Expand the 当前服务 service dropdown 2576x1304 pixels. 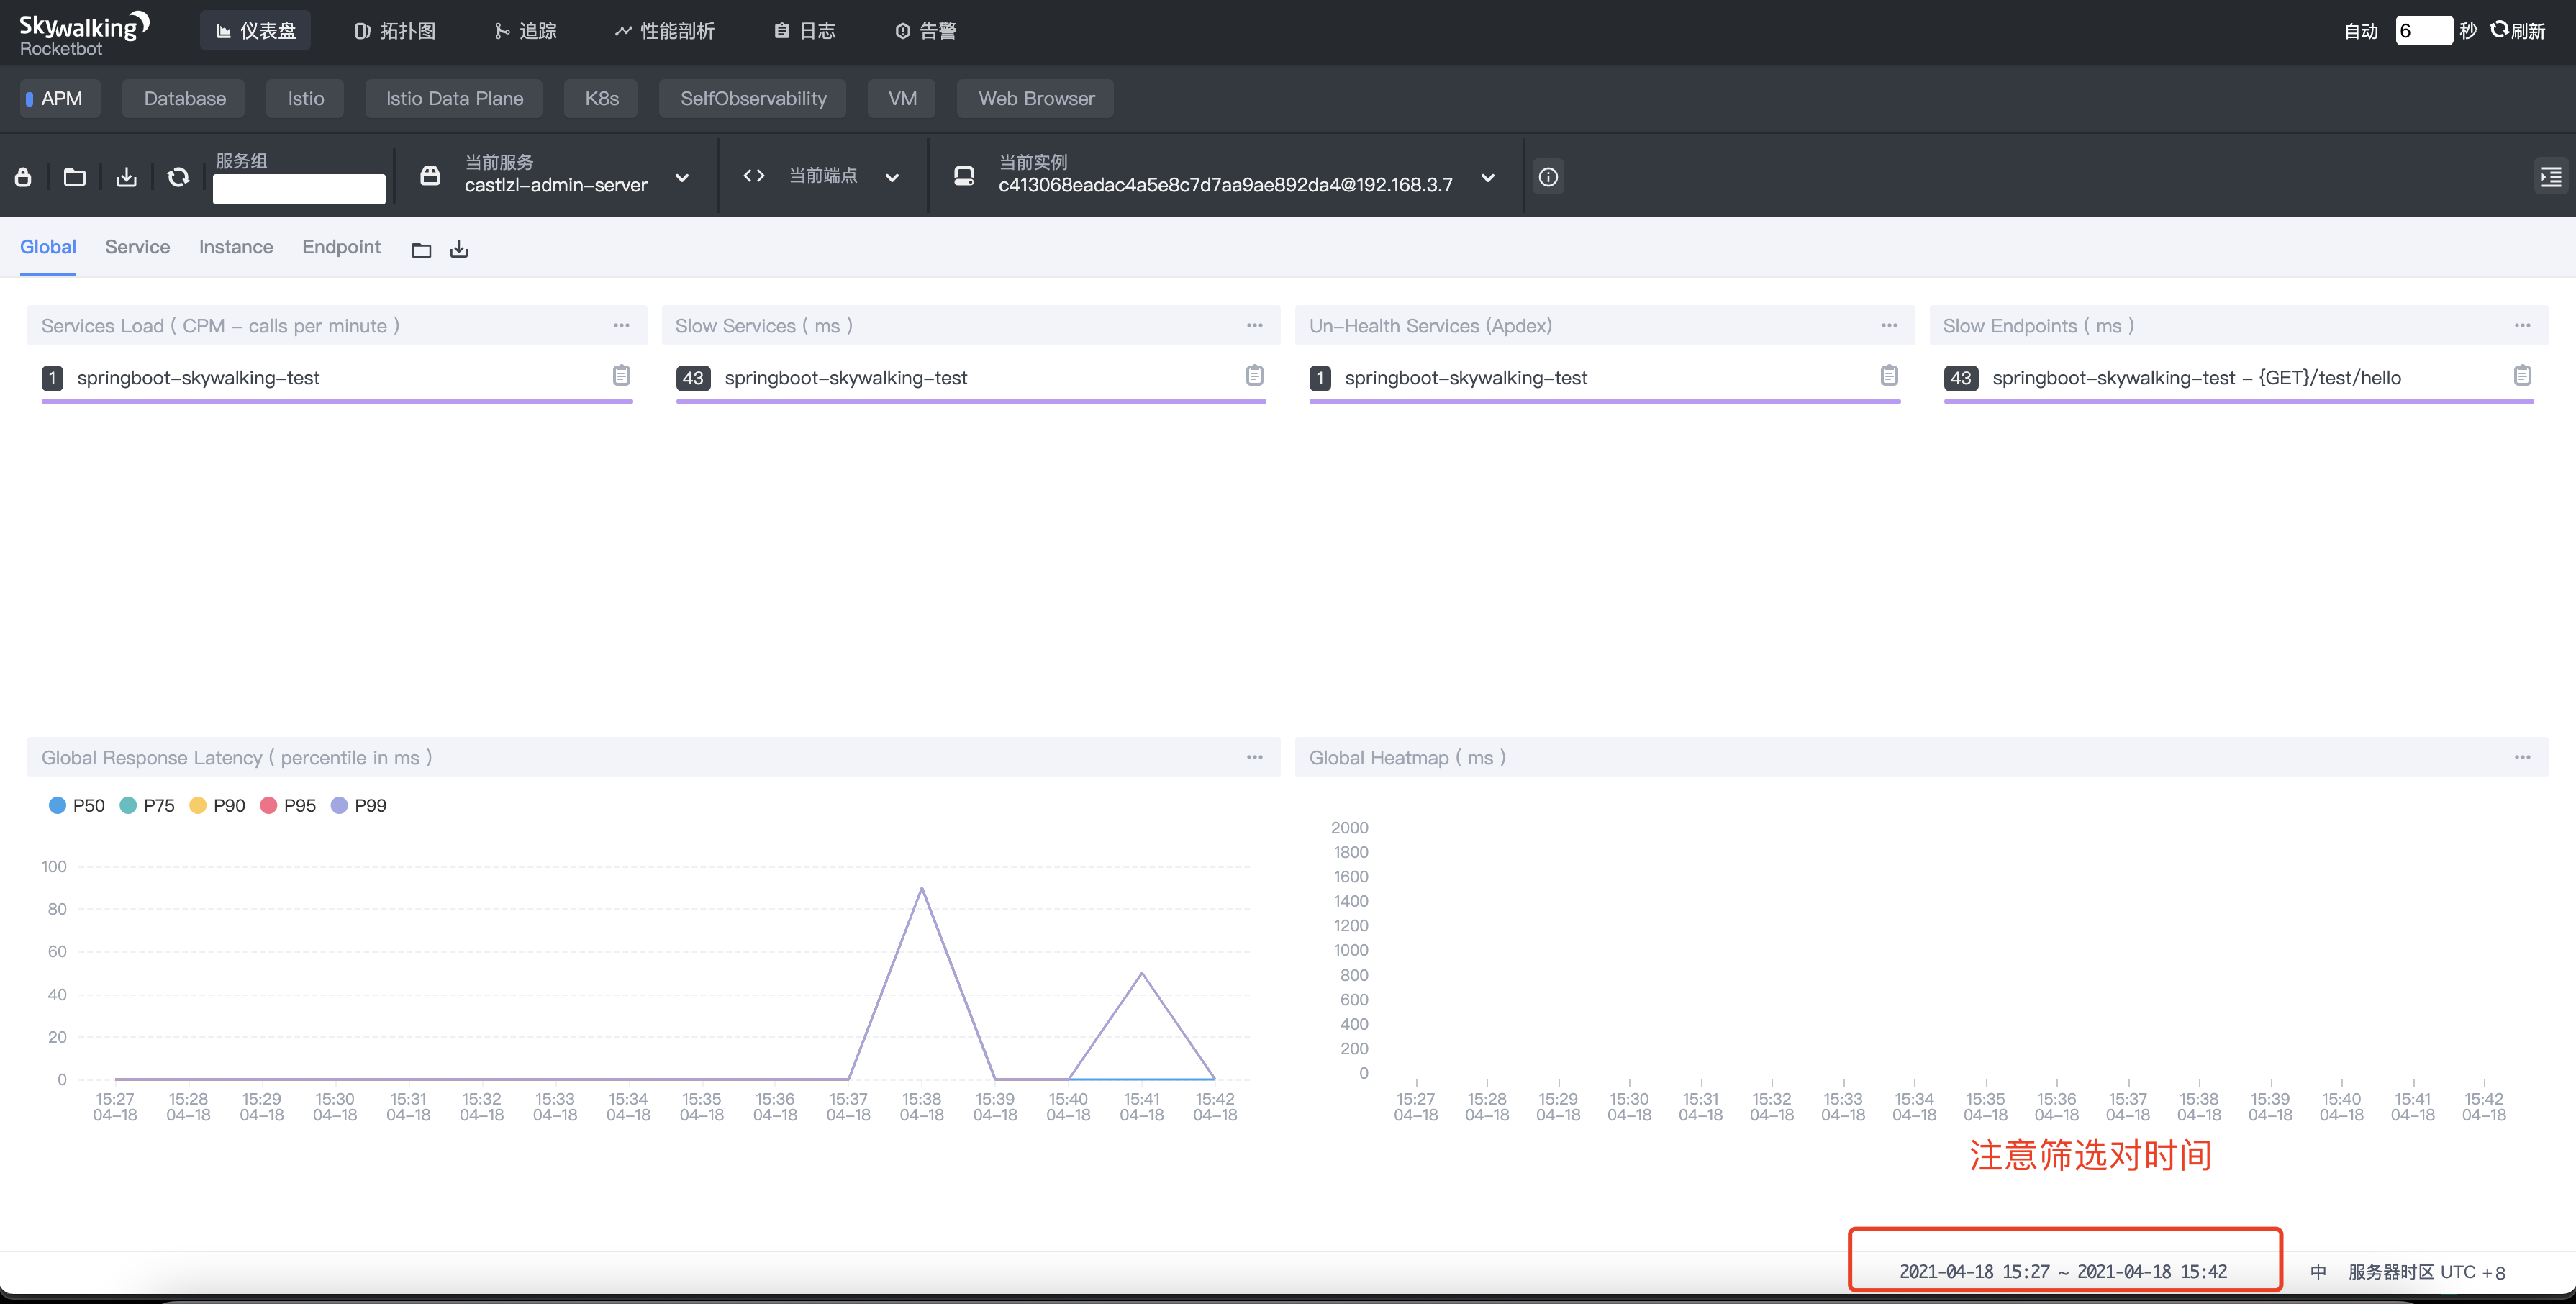pos(682,178)
